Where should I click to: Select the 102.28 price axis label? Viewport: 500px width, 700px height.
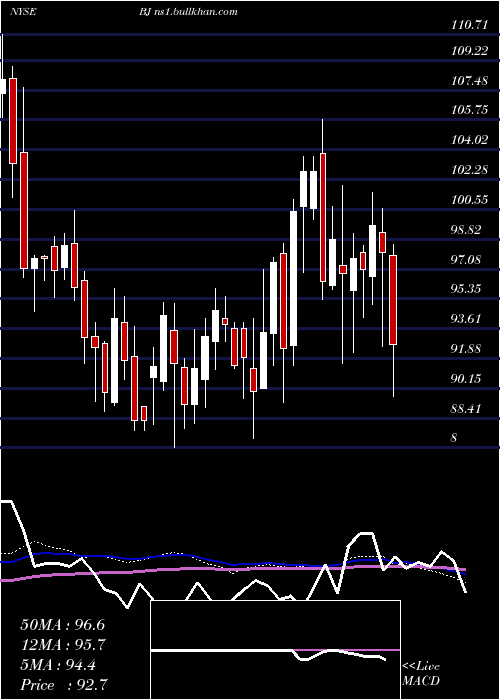pyautogui.click(x=469, y=170)
